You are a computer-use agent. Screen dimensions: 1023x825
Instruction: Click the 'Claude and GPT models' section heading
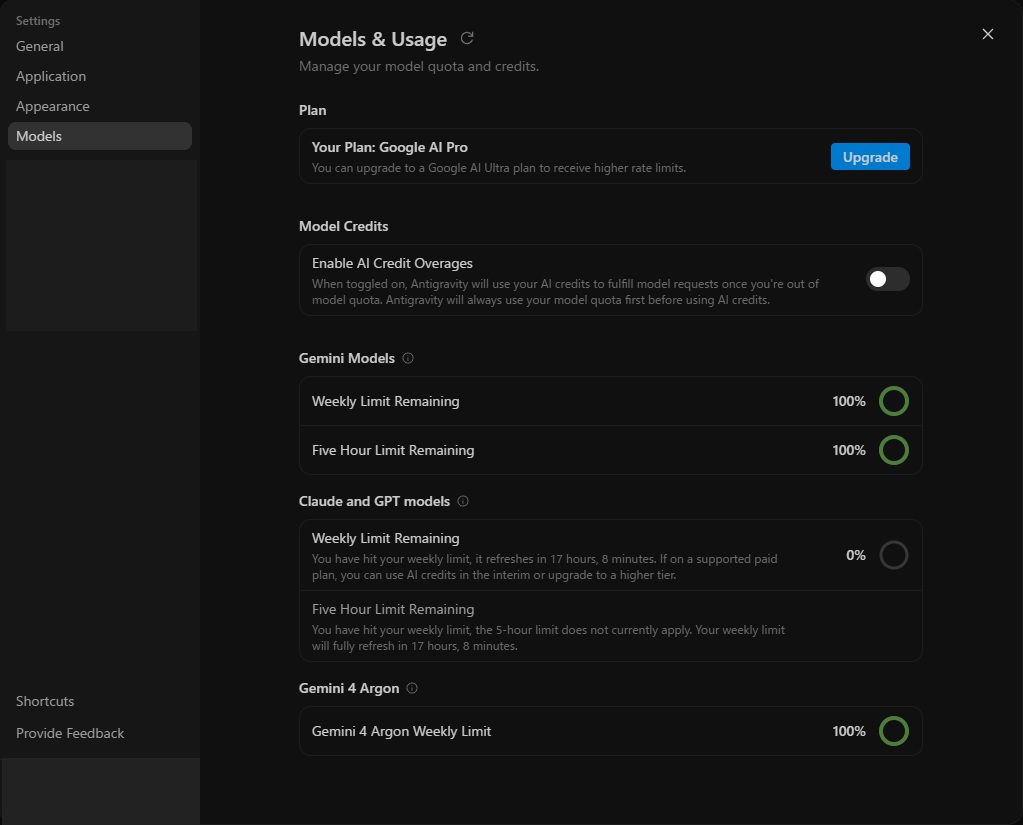pos(374,501)
